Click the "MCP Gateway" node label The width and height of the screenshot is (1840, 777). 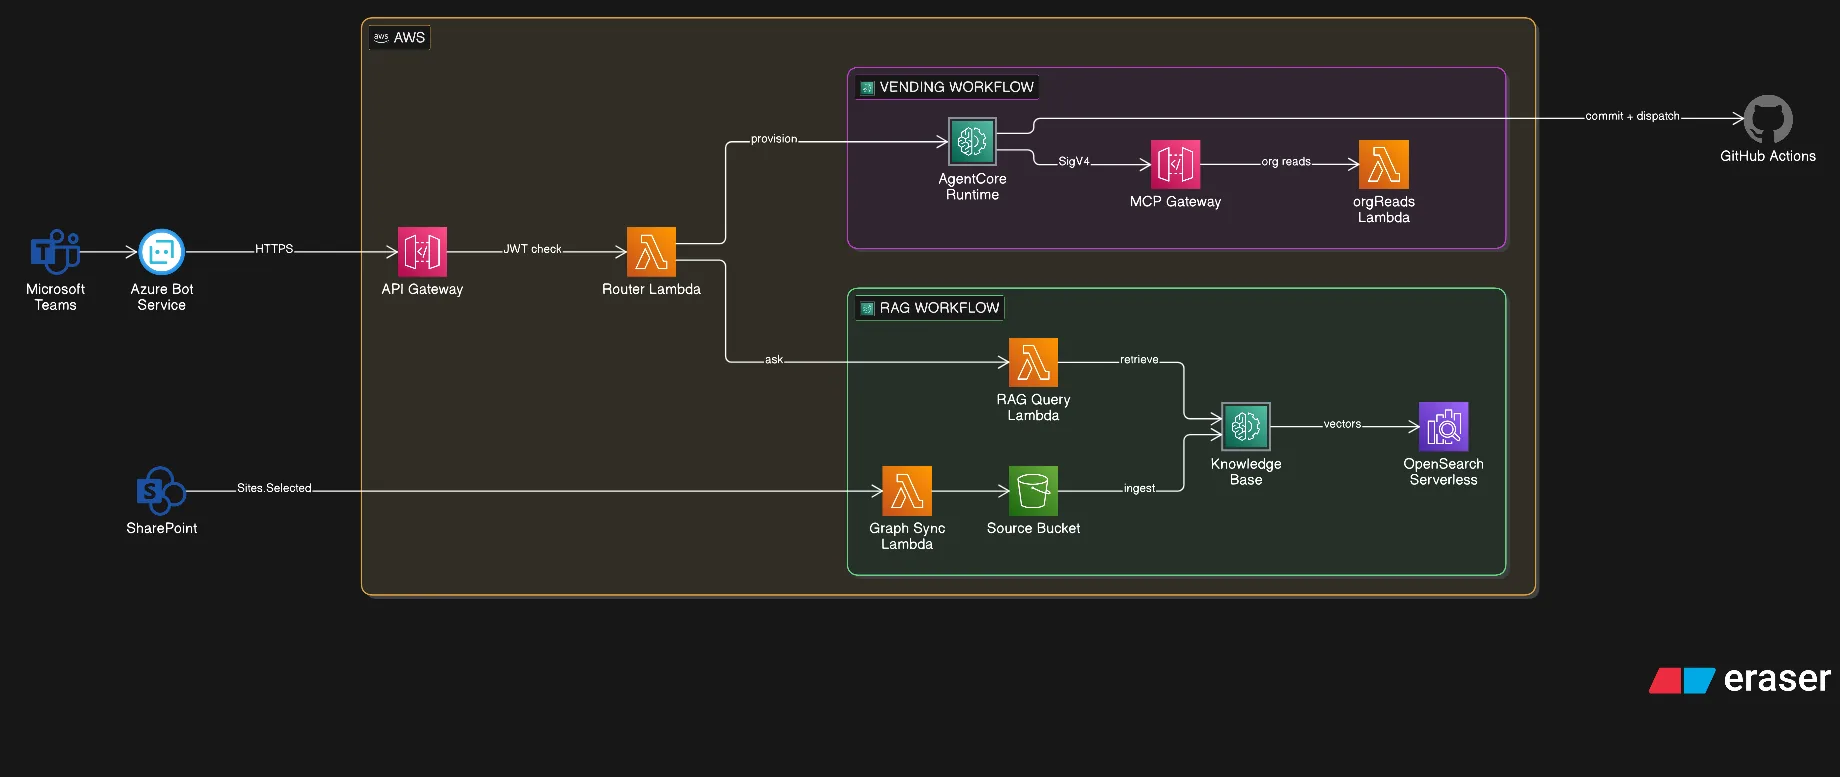pyautogui.click(x=1176, y=201)
